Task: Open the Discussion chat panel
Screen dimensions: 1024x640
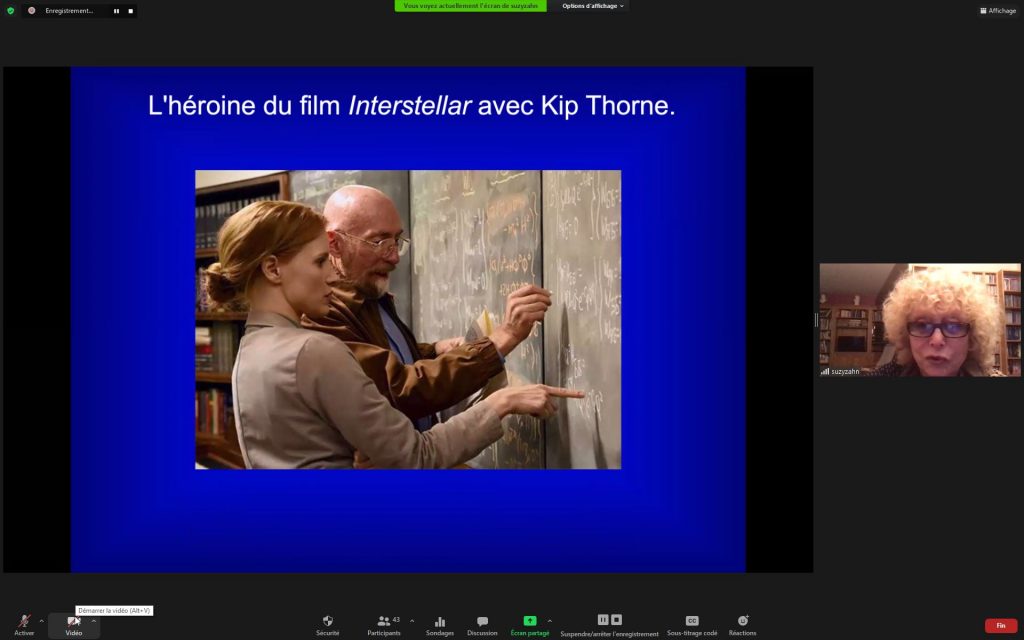Action: [482, 625]
